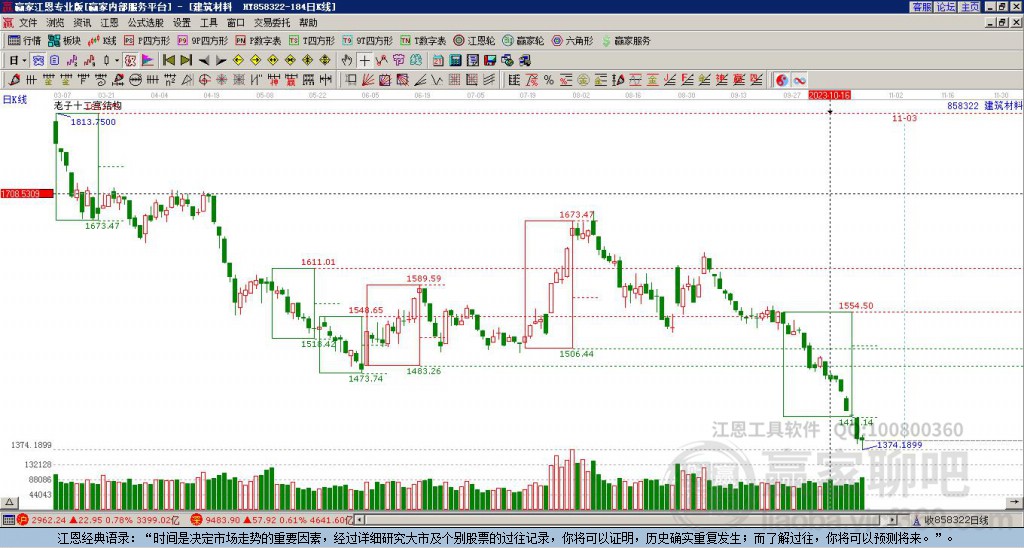Open the 江恩 menu
The height and width of the screenshot is (548, 1024).
click(110, 23)
